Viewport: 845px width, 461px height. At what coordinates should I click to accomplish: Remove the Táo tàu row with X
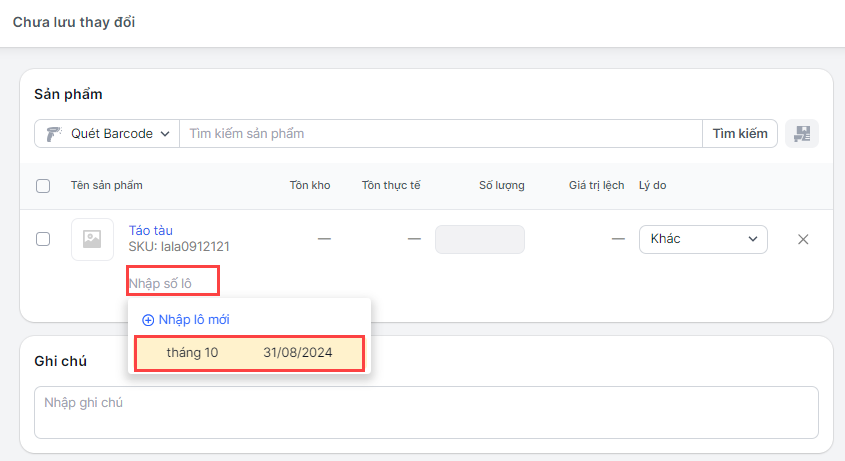pos(803,239)
